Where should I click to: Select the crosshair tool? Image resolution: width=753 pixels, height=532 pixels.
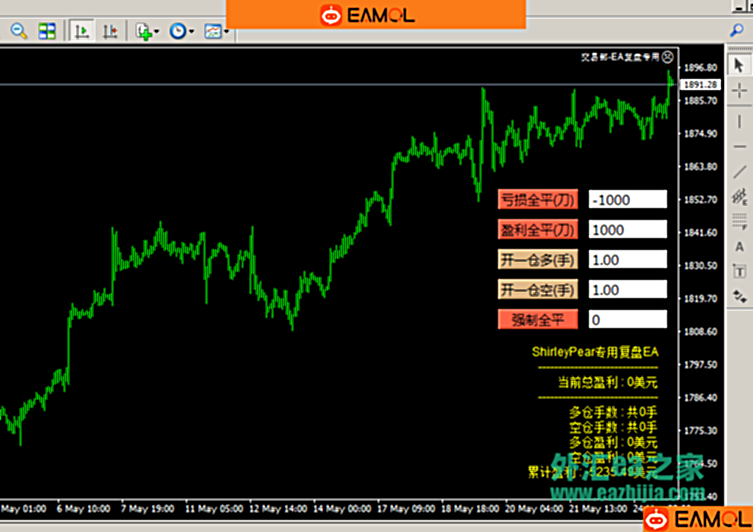(x=740, y=91)
